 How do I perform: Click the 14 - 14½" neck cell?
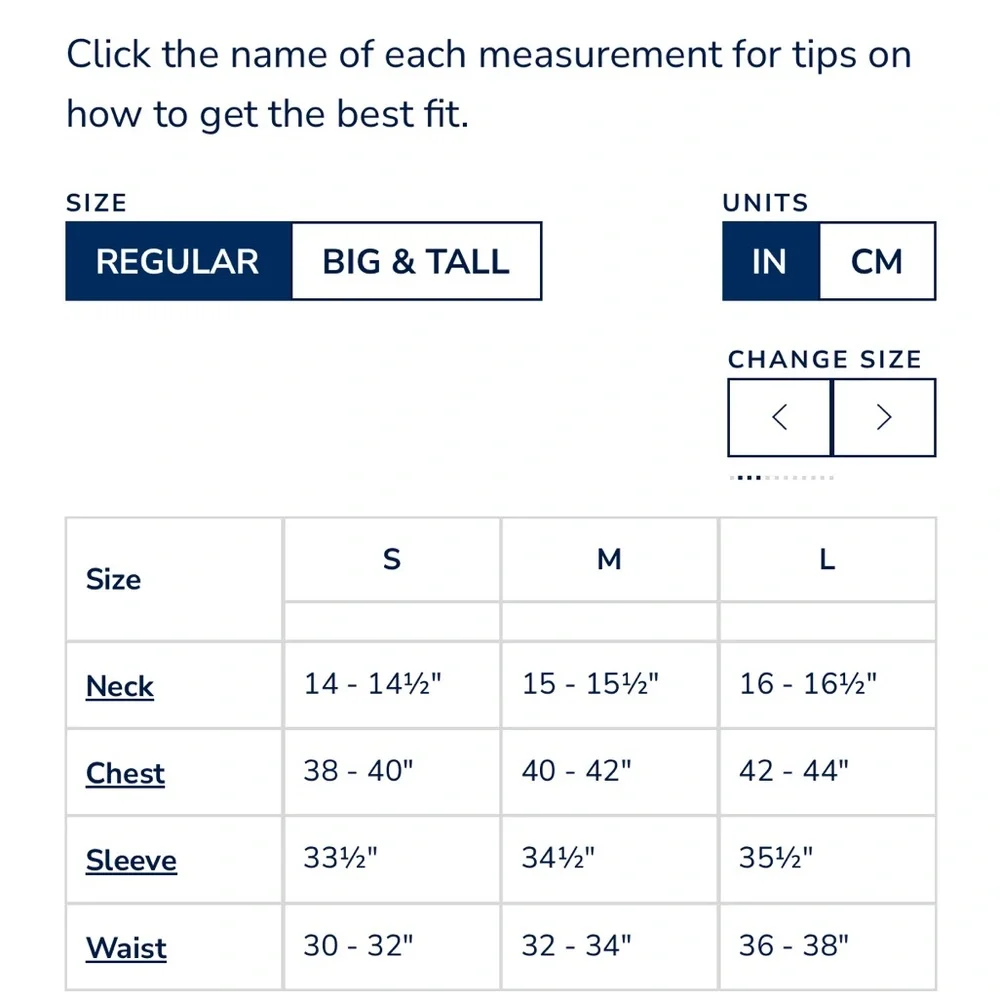[x=392, y=685]
